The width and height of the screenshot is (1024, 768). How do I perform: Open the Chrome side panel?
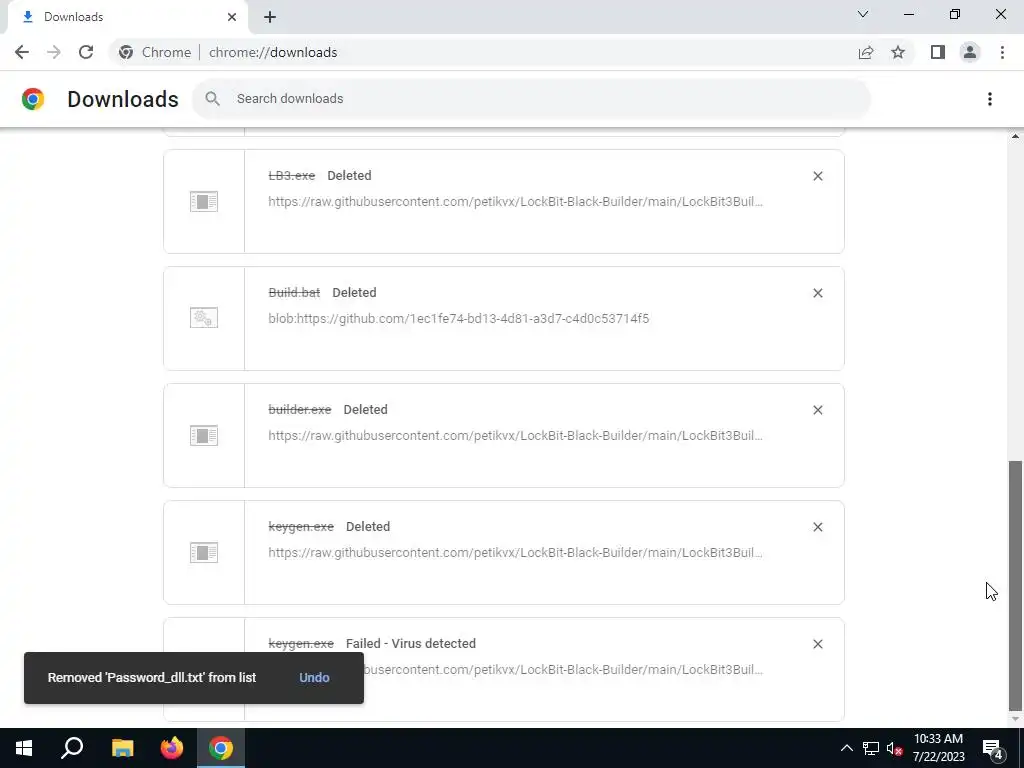(x=938, y=52)
